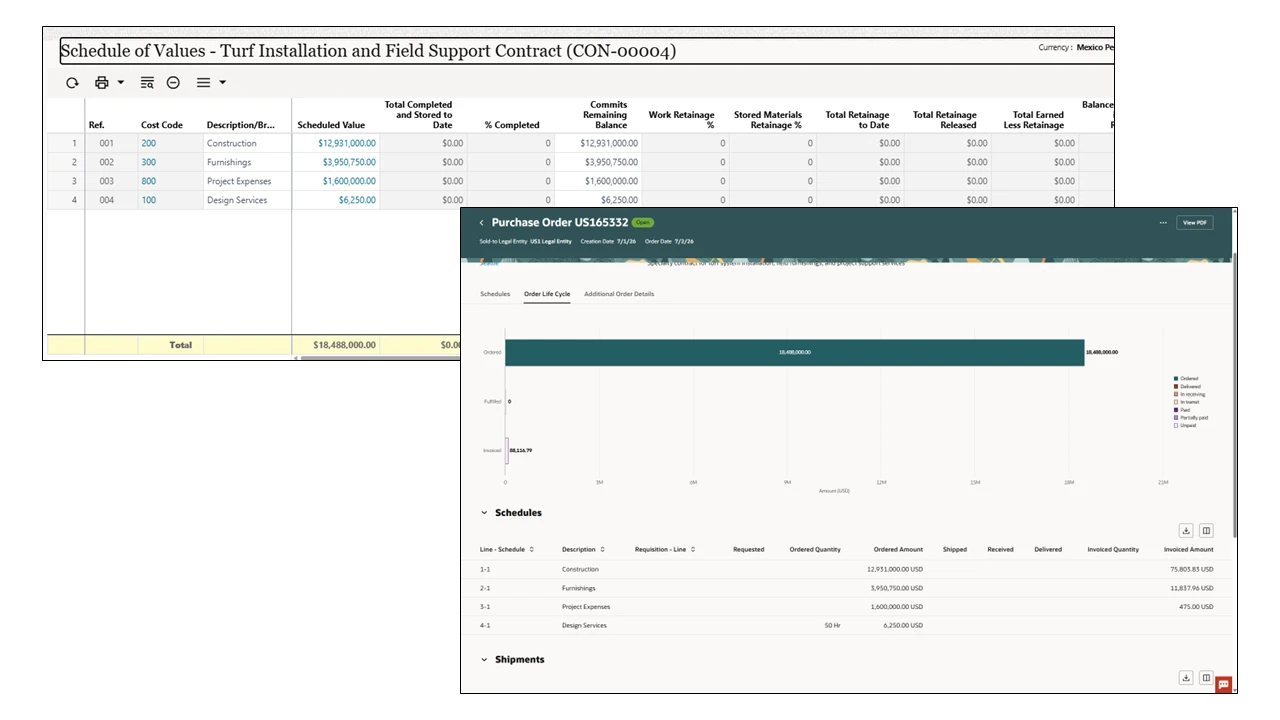1280x720 pixels.
Task: Click the View PDF button
Action: point(1195,223)
